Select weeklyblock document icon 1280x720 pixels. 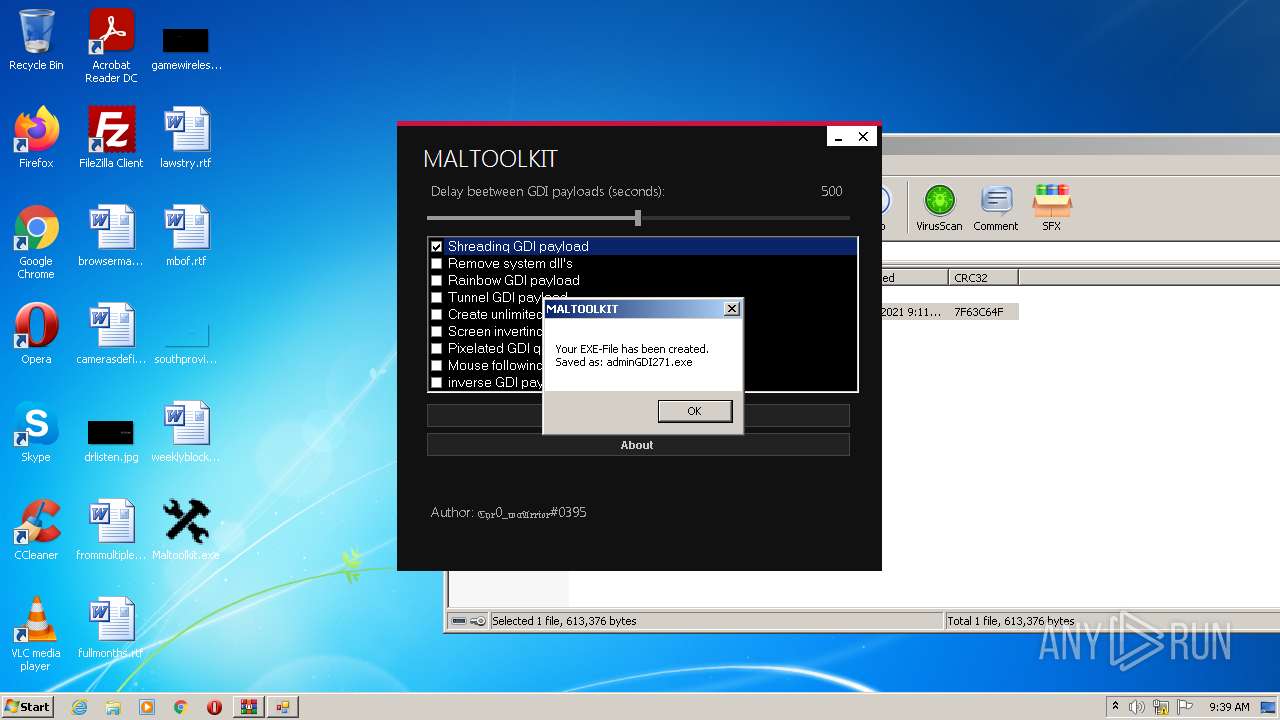[x=186, y=432]
